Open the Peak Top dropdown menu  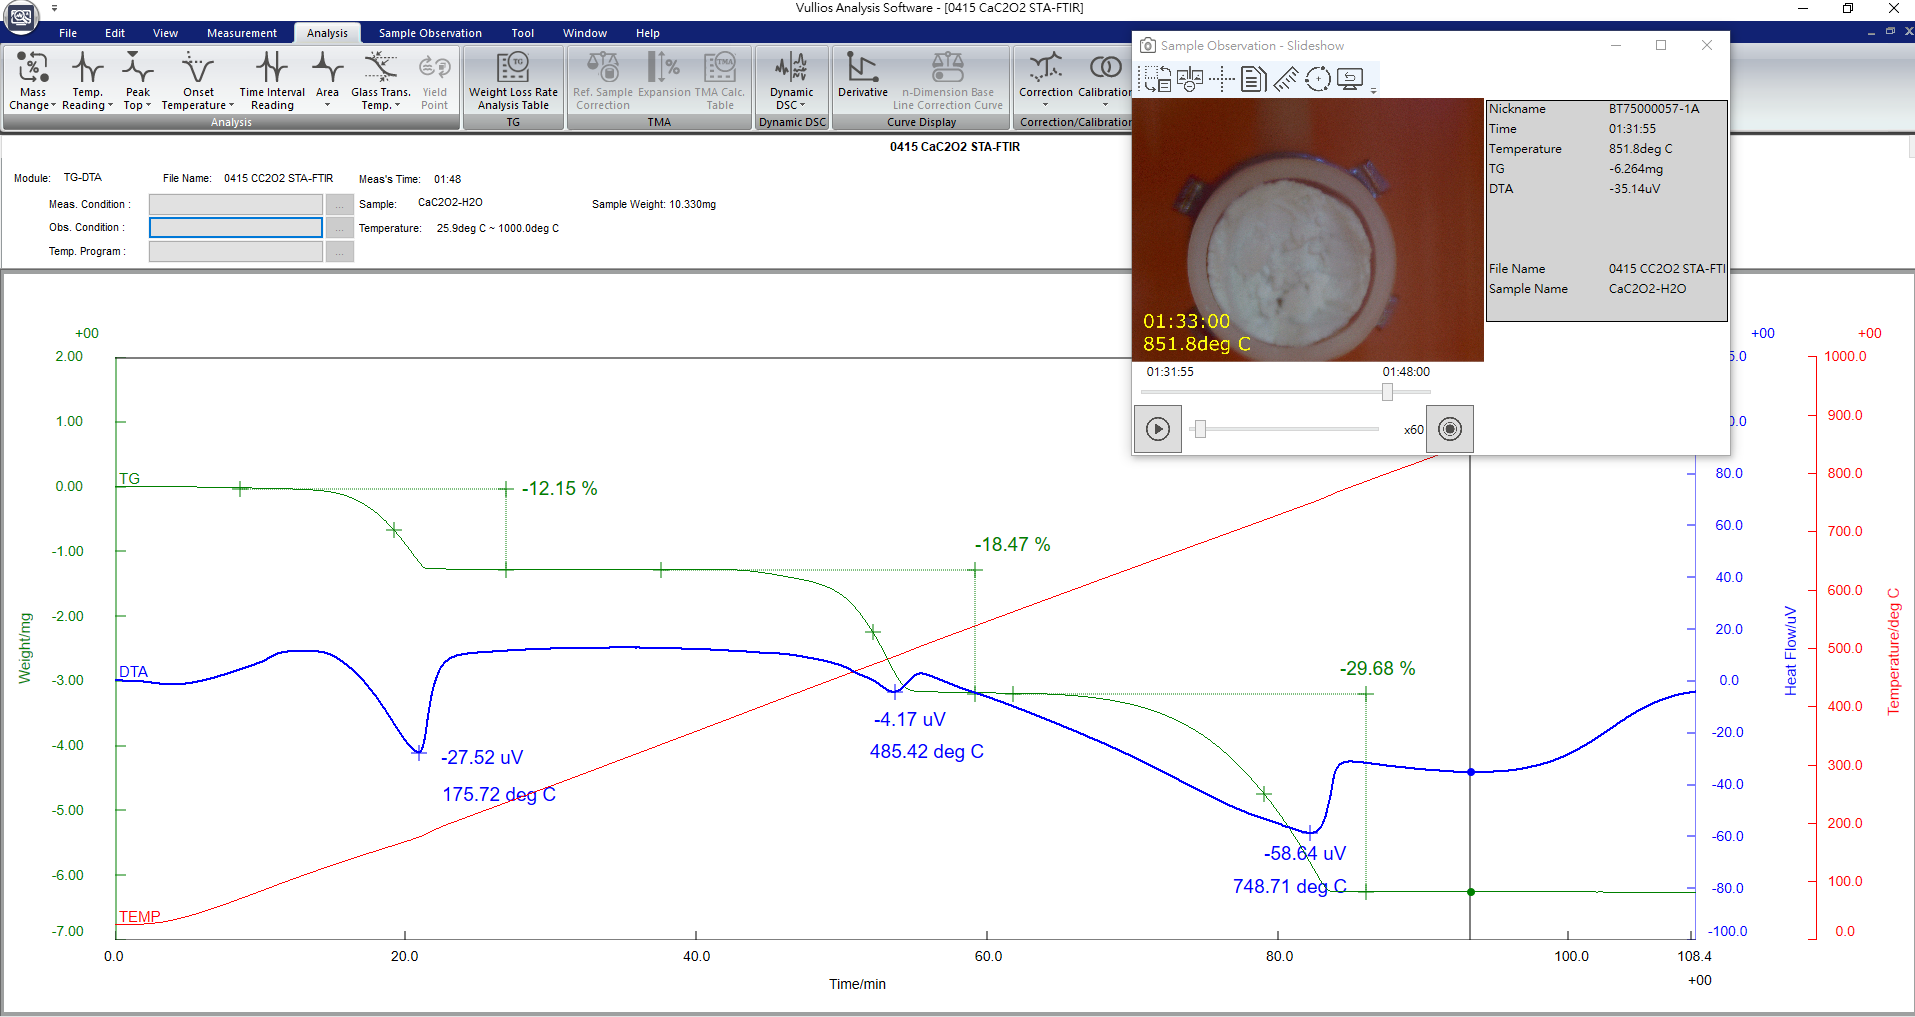tap(138, 105)
